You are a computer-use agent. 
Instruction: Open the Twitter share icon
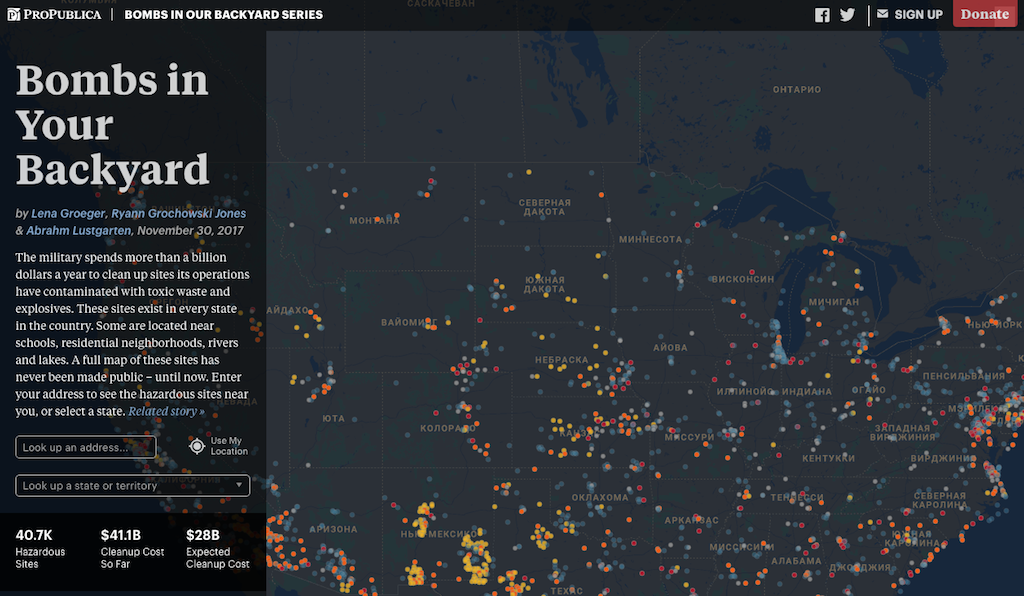click(848, 15)
